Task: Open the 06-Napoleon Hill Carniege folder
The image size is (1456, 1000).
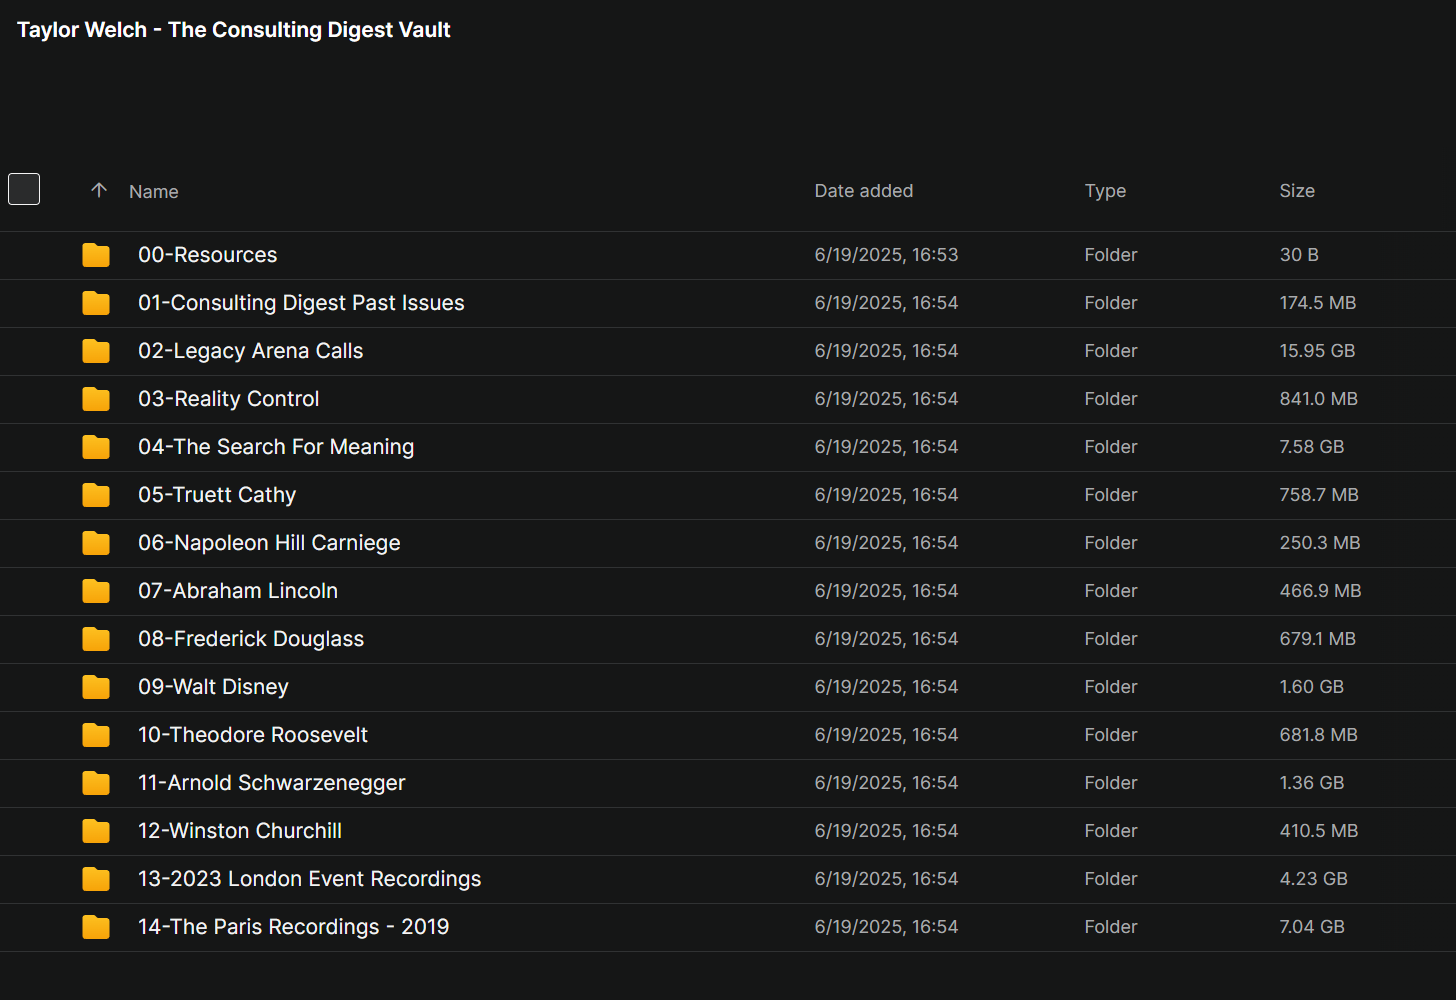Action: click(x=269, y=543)
